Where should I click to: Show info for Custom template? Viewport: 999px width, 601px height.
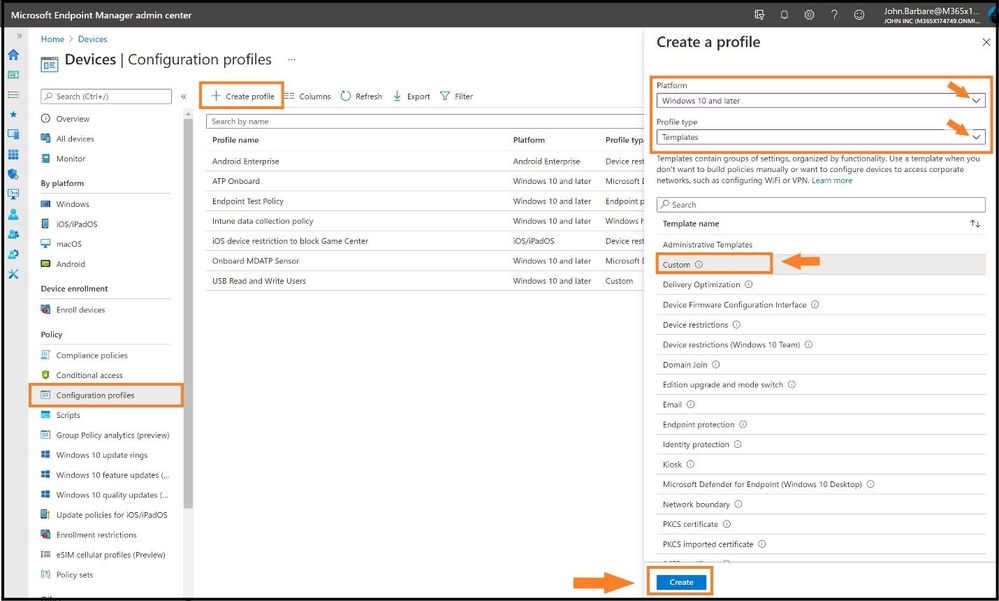[x=698, y=264]
